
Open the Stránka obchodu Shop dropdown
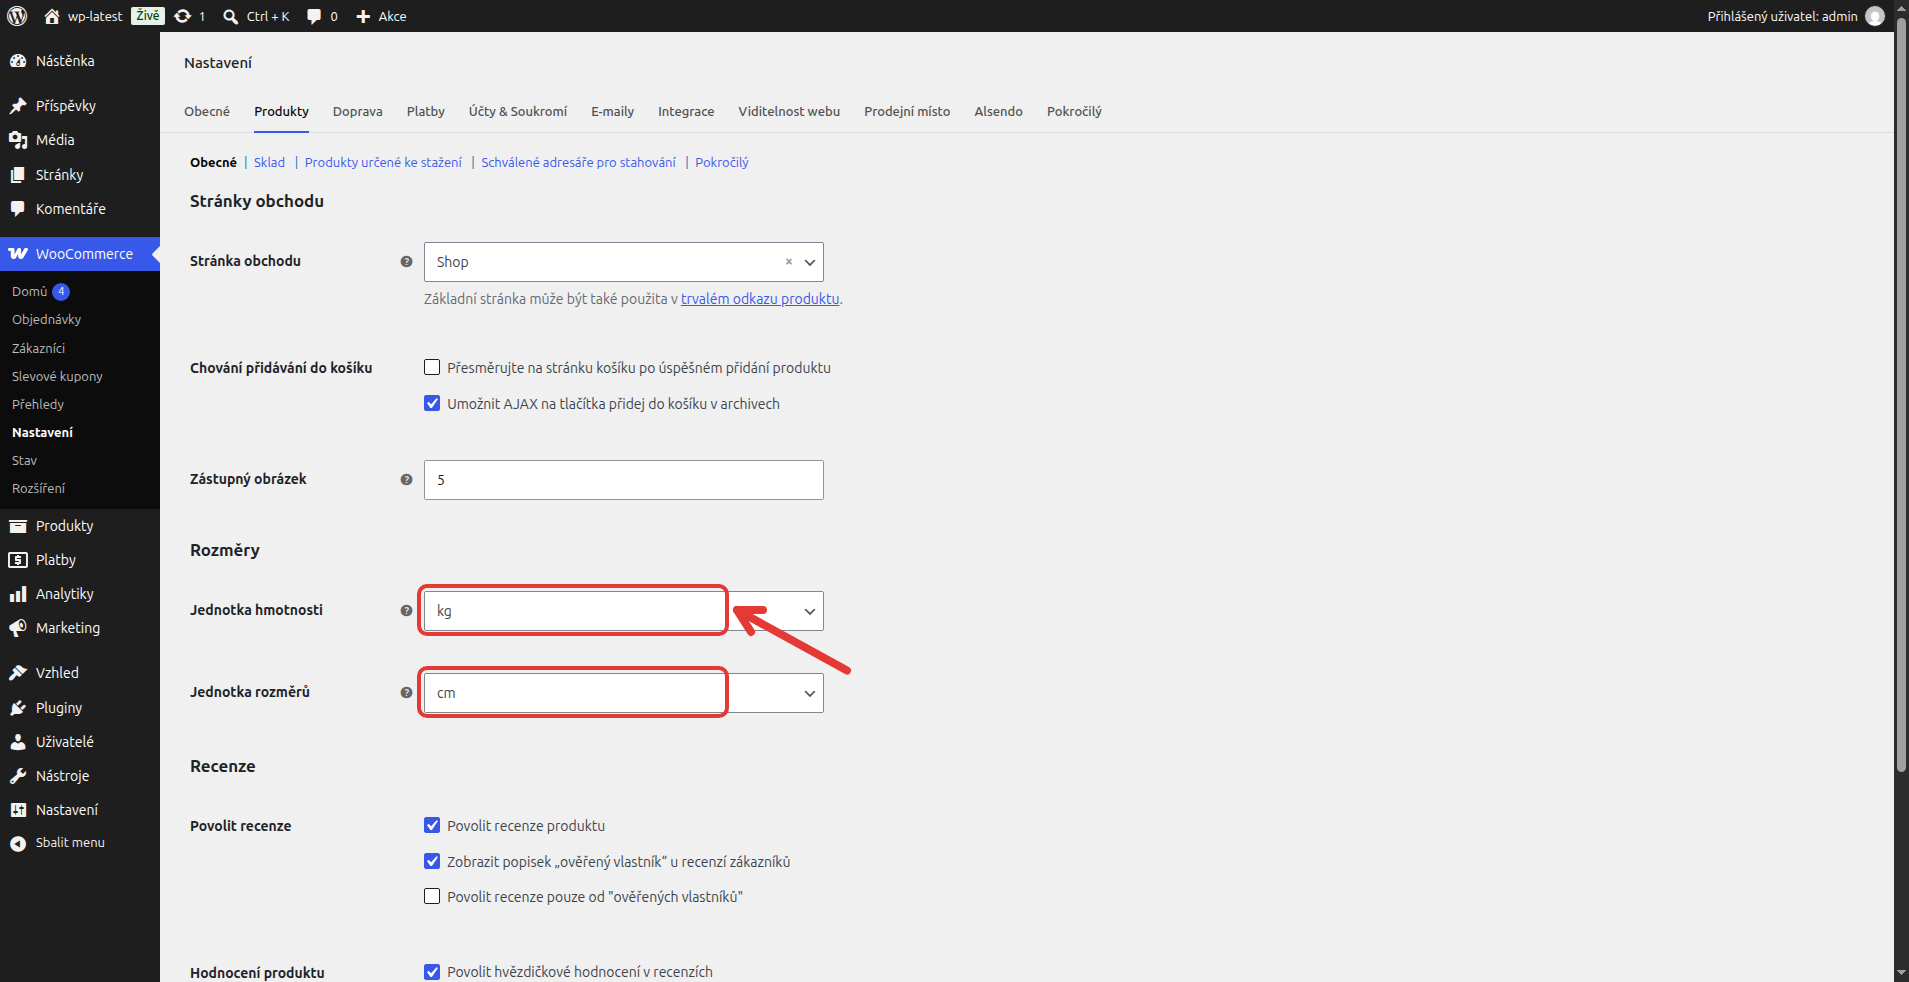[624, 262]
